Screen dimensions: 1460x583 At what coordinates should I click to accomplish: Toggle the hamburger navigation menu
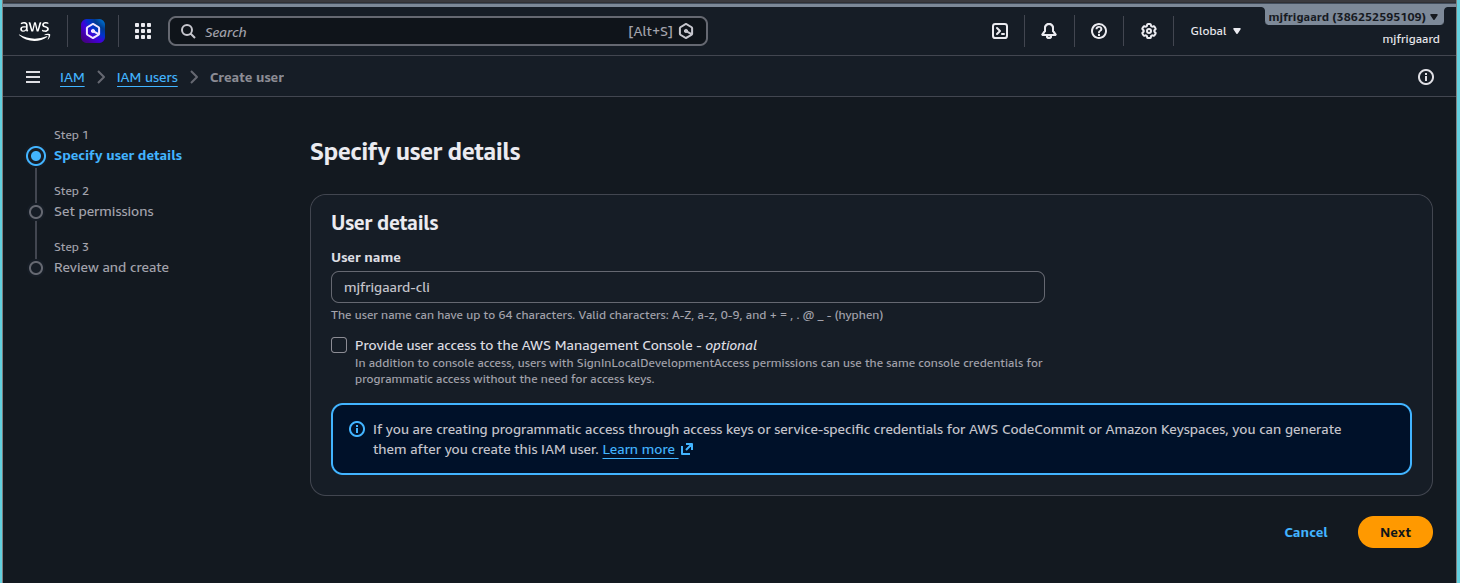(33, 77)
